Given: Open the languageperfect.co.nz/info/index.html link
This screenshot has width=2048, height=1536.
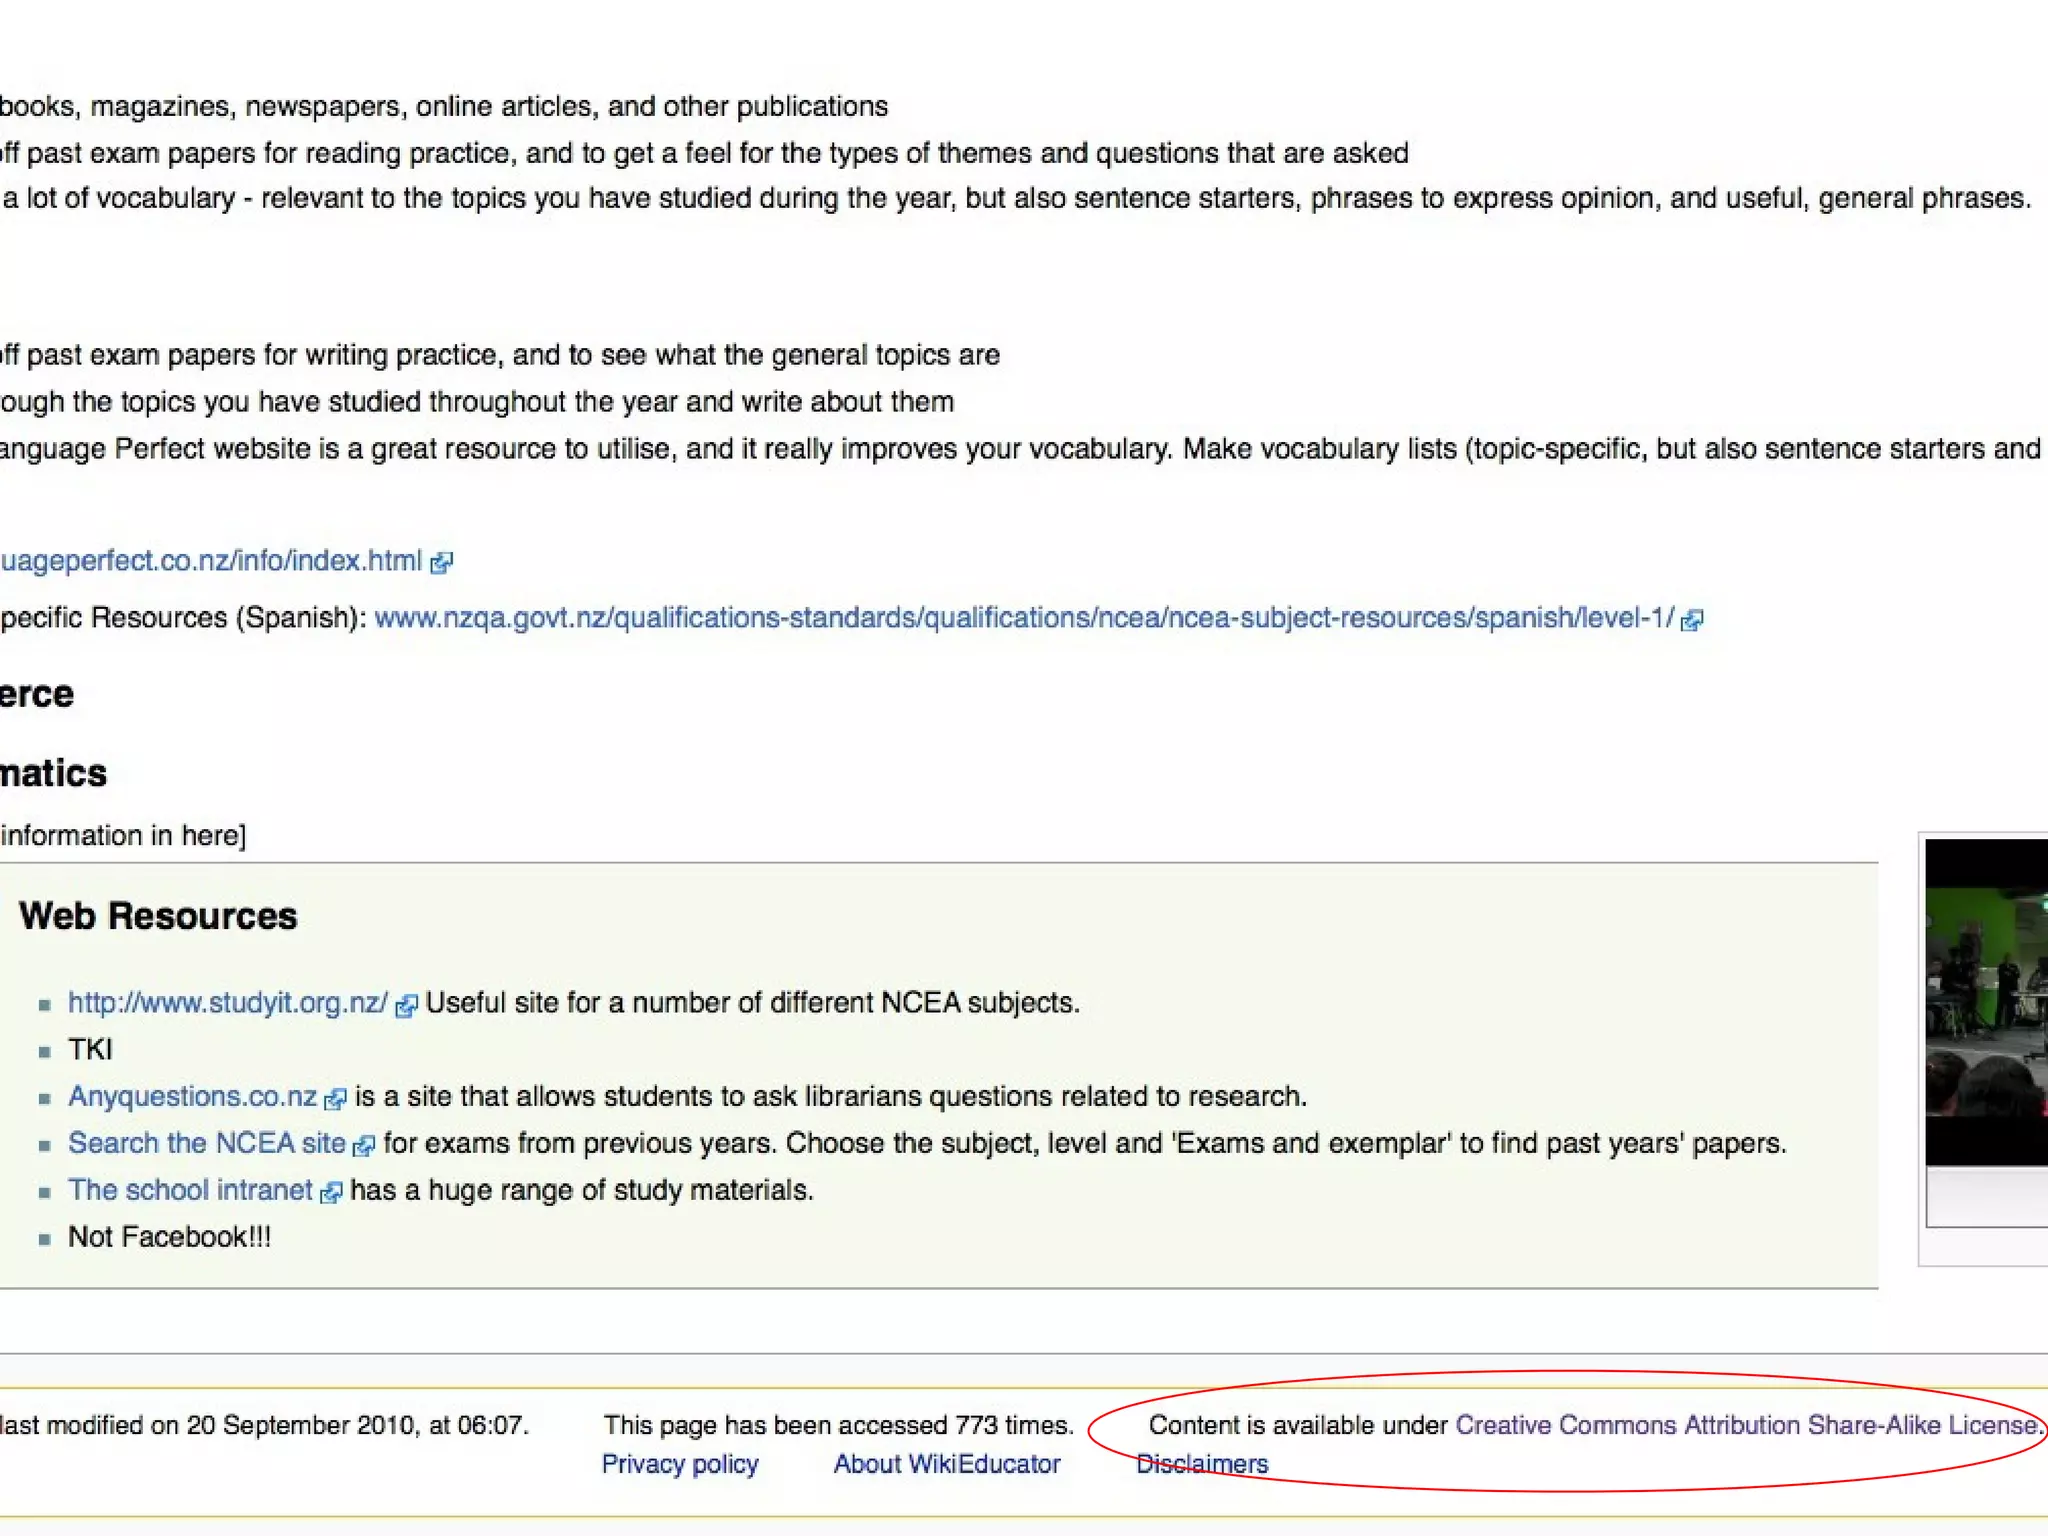Looking at the screenshot, I should (210, 561).
